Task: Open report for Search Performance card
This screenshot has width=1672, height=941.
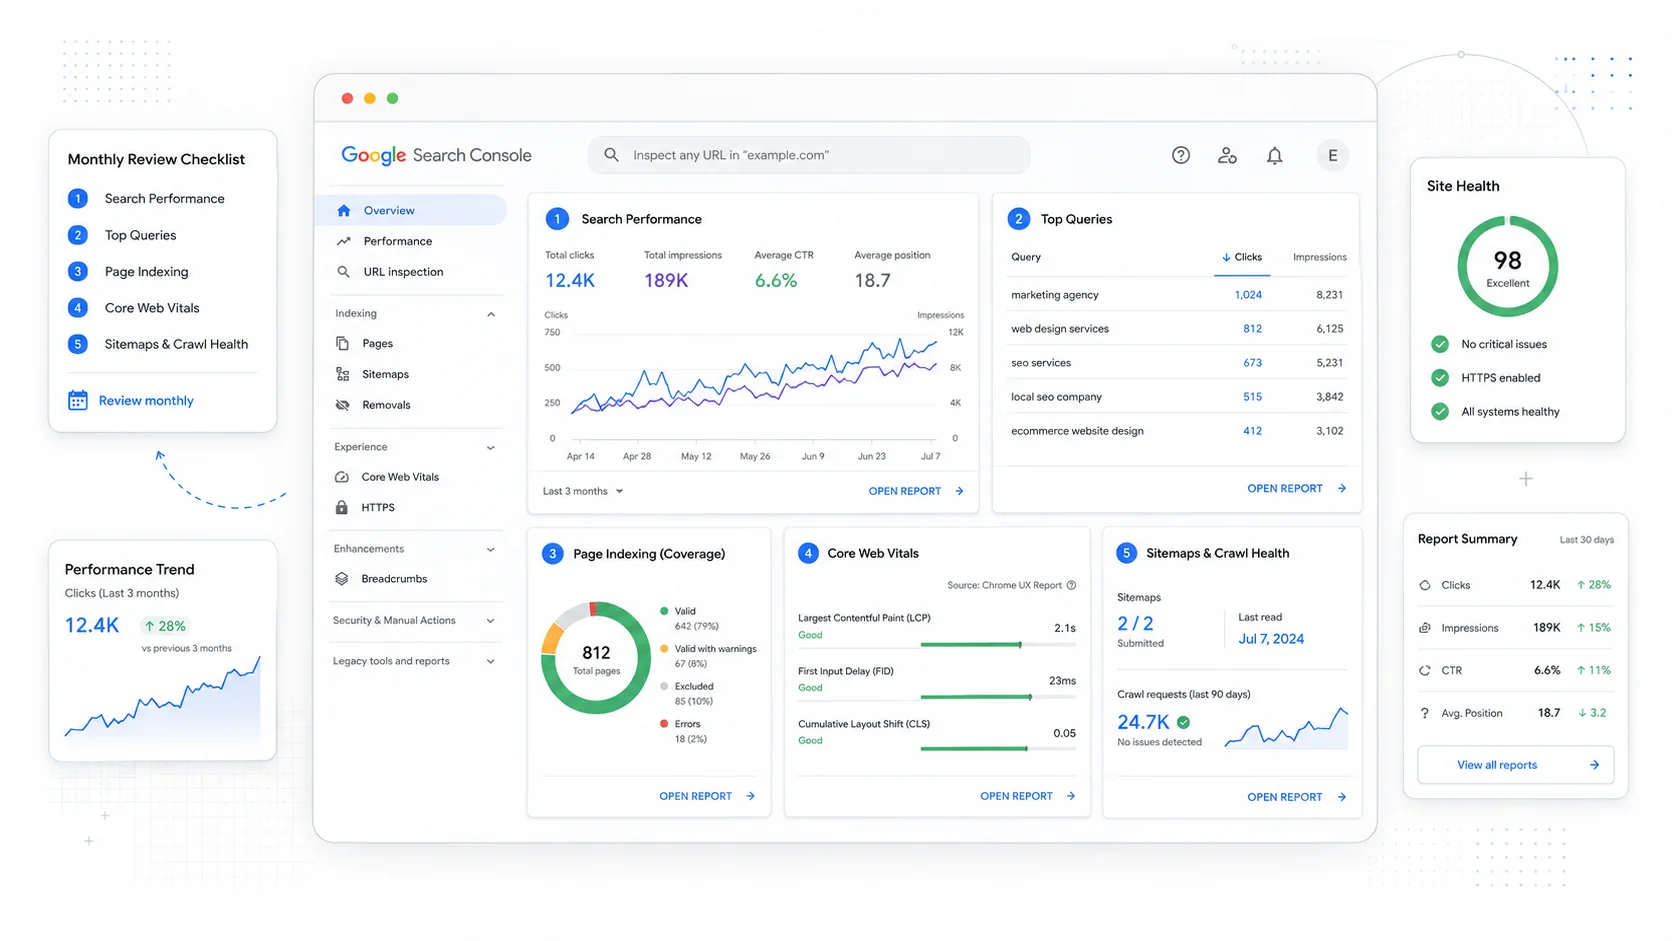Action: point(916,491)
